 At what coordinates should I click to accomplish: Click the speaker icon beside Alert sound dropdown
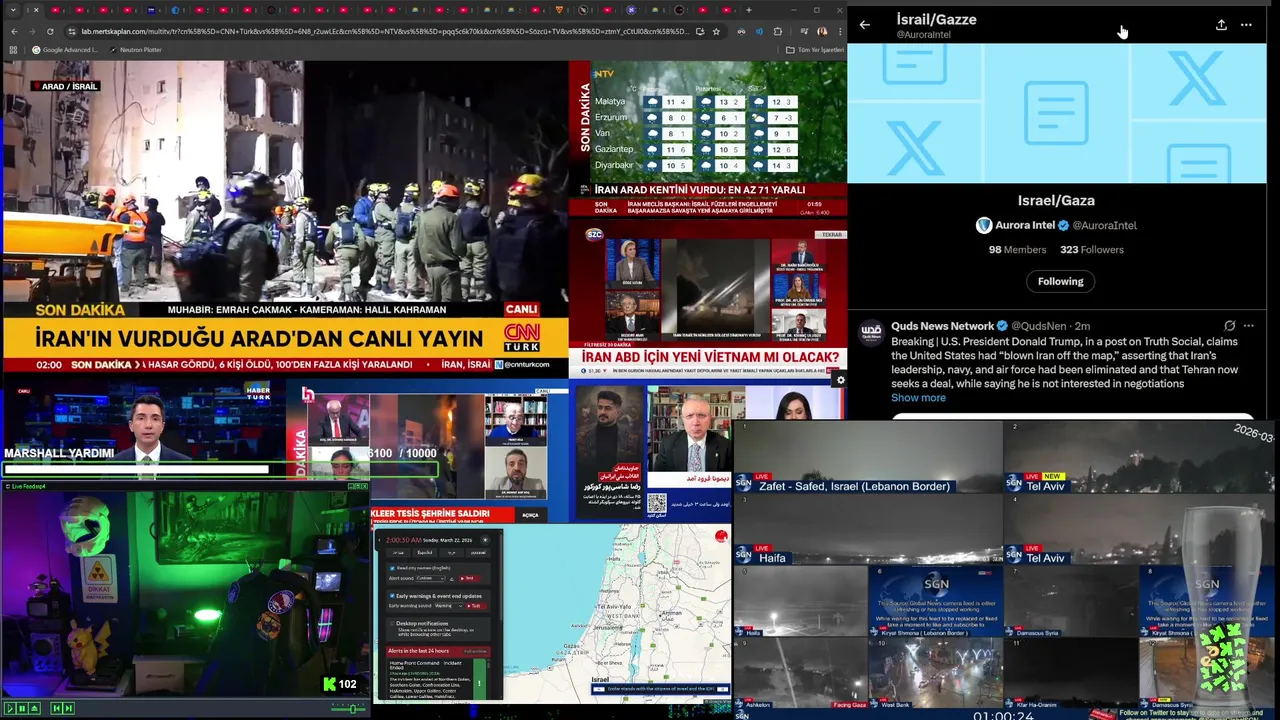(452, 579)
